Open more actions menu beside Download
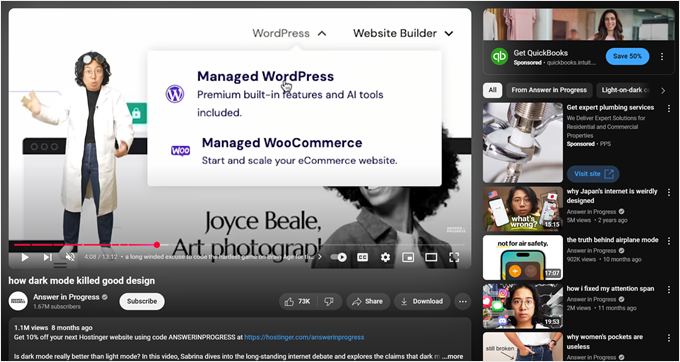Viewport: 680px width, 362px height. 463,301
